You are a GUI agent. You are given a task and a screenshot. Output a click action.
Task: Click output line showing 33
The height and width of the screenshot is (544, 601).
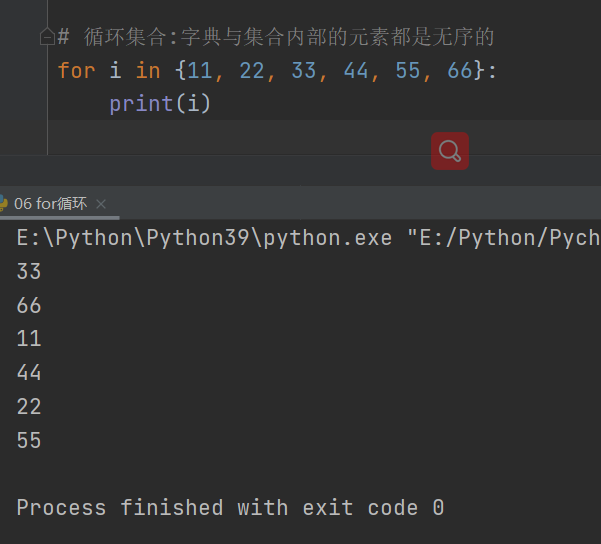[x=29, y=271]
